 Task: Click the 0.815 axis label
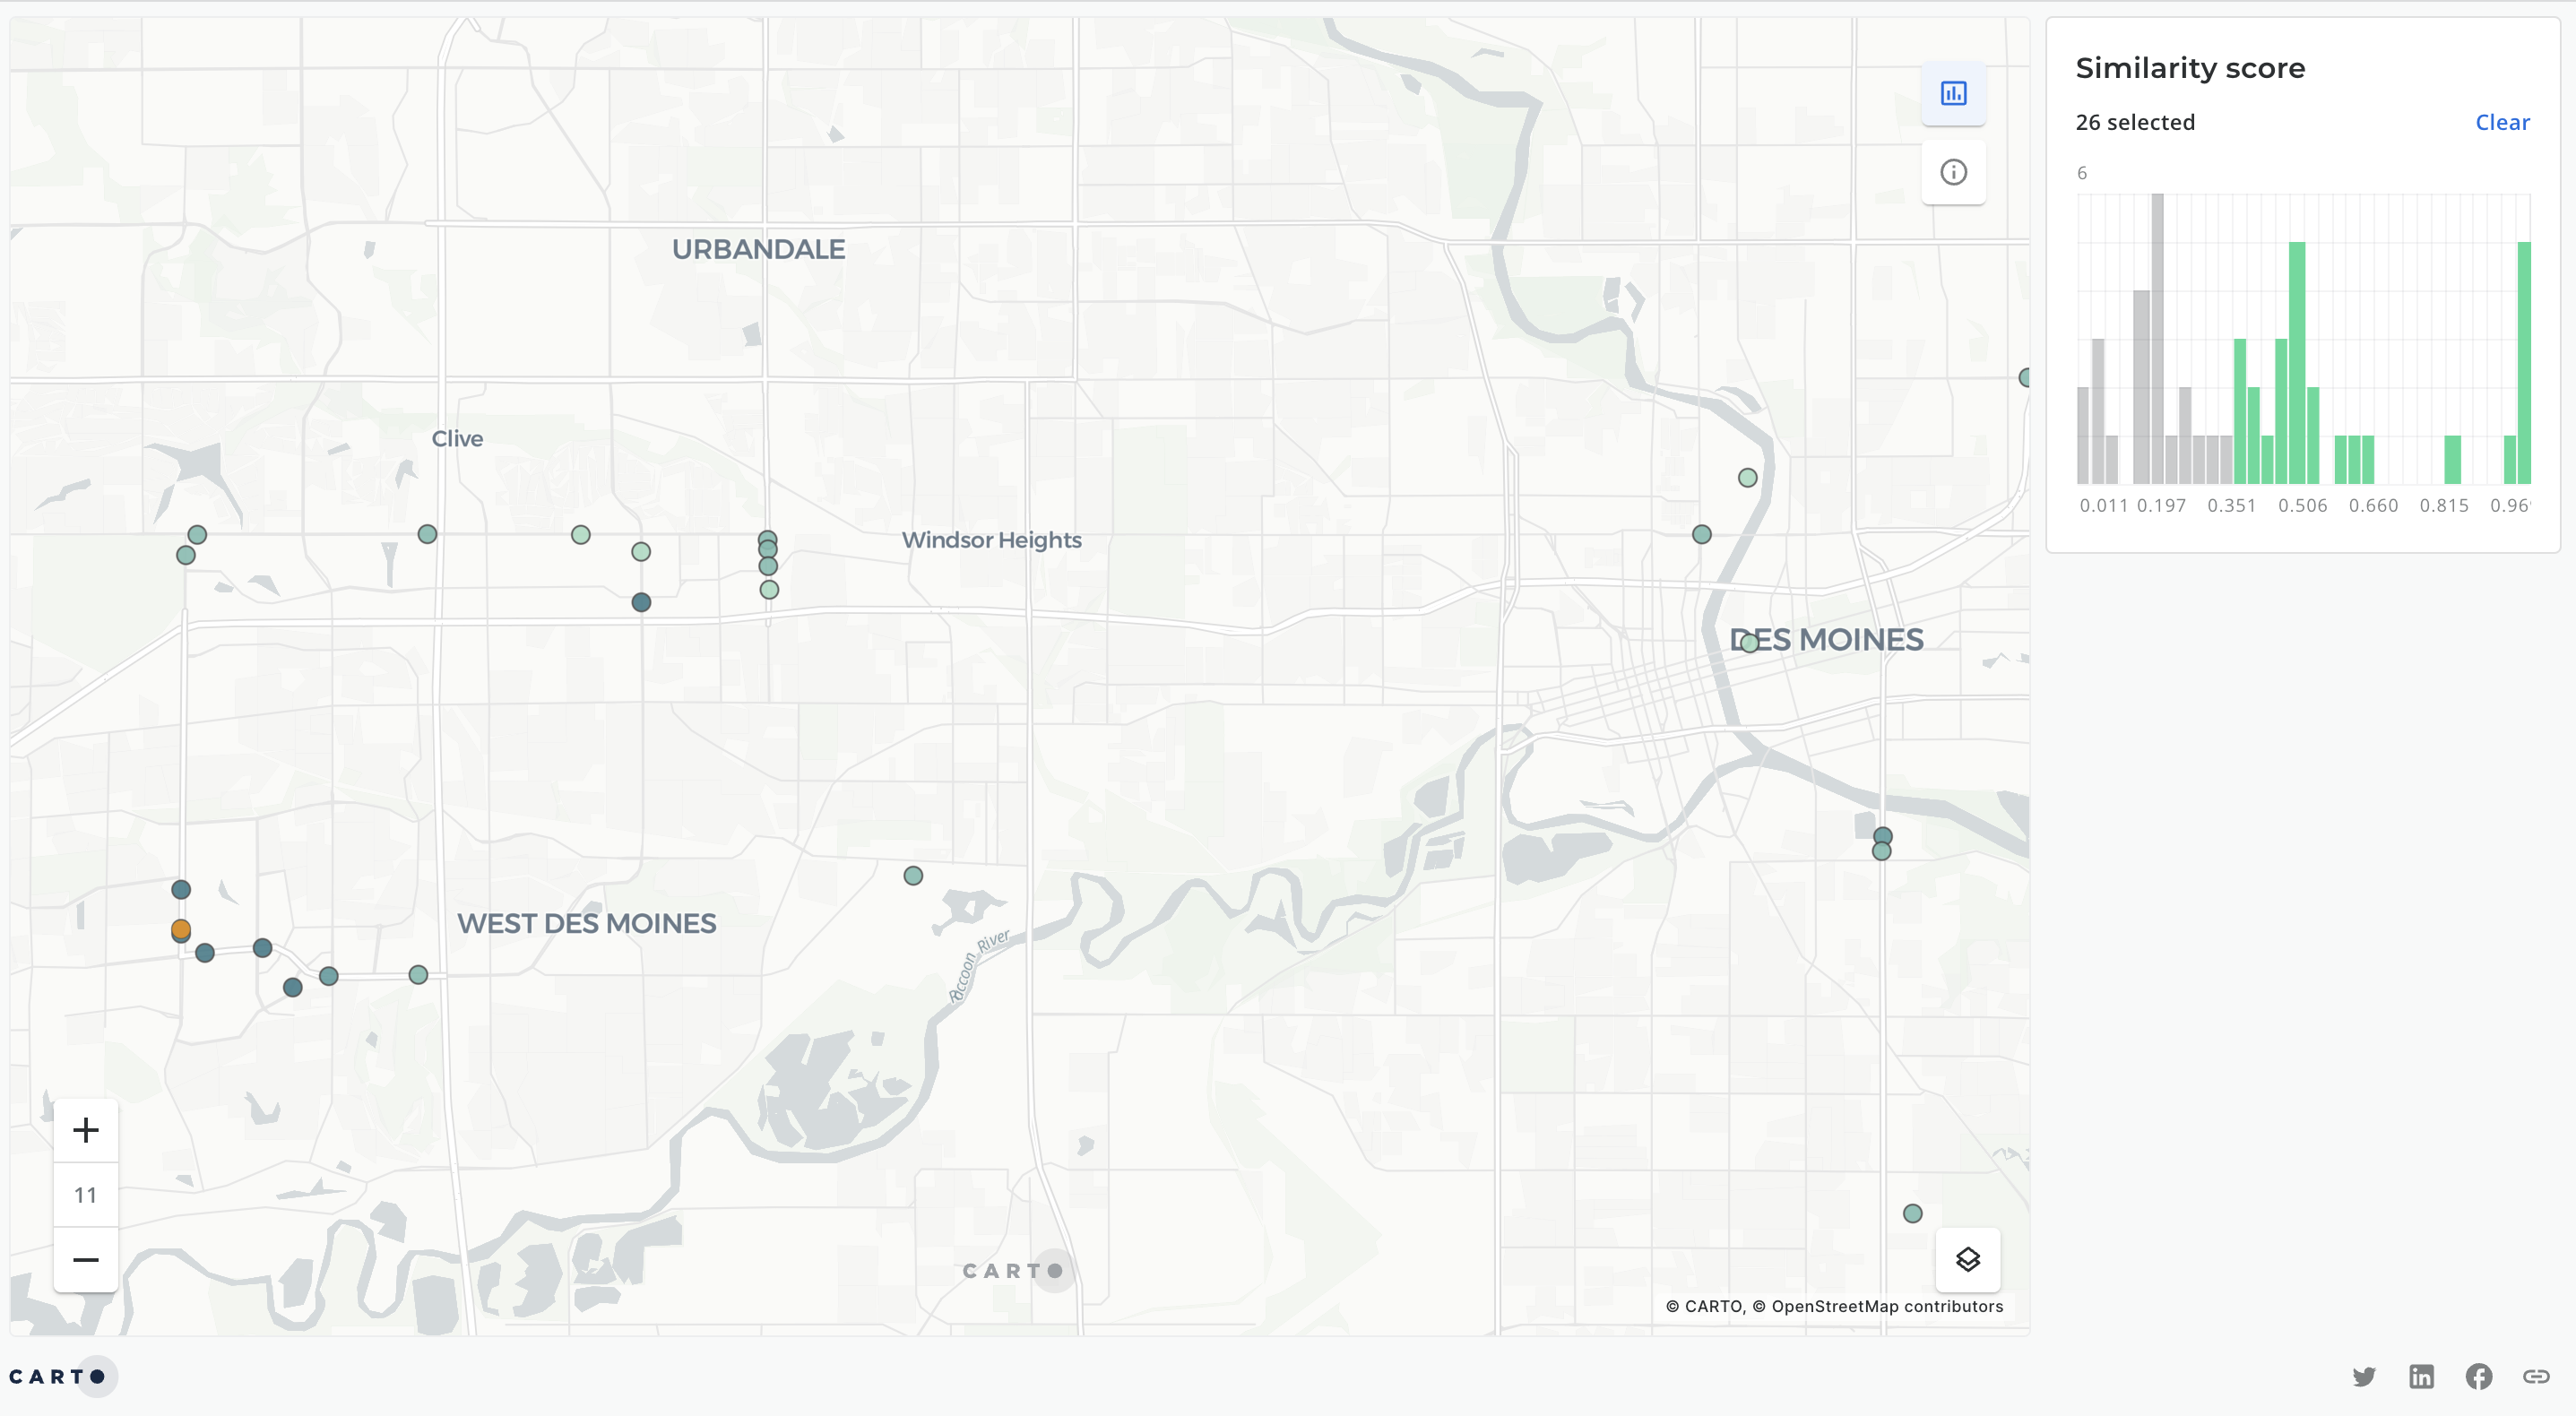(2443, 506)
